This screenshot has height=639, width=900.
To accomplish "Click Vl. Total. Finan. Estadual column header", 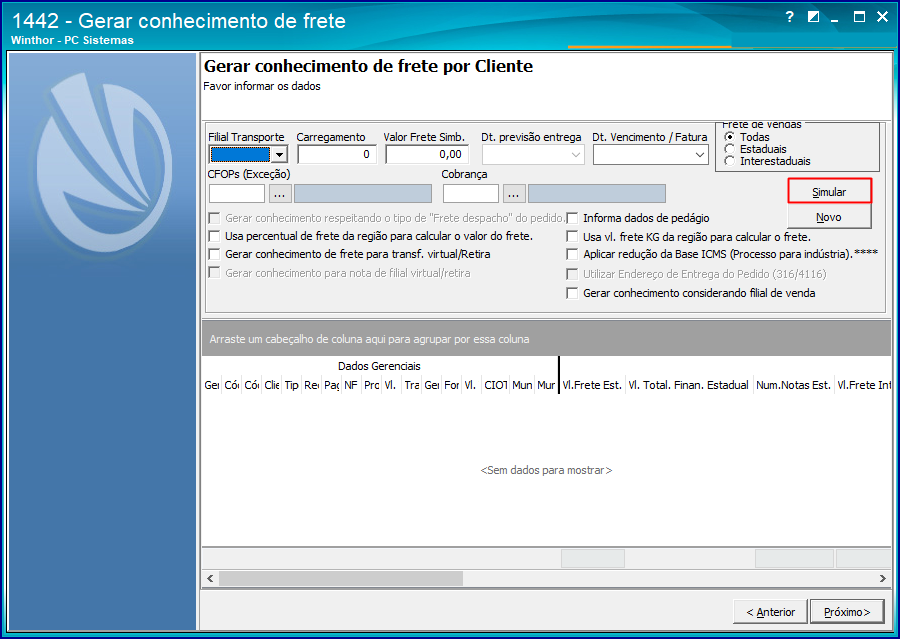I will tap(688, 385).
